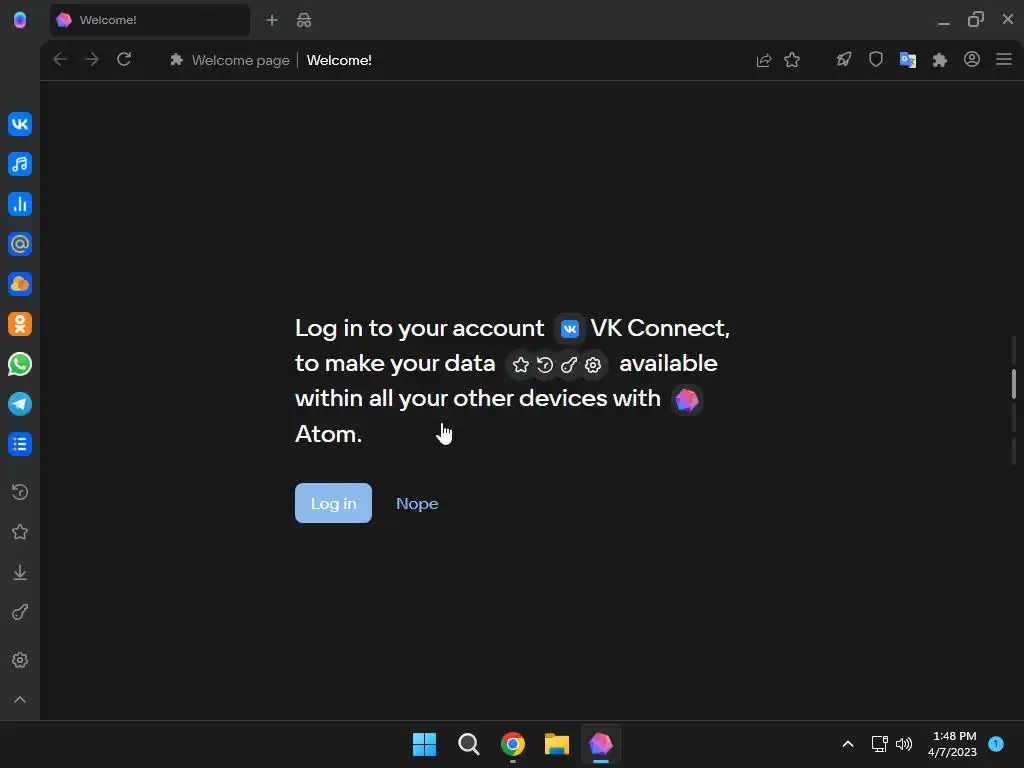Click the page vertical scrollbar thumb
Image resolution: width=1024 pixels, height=768 pixels.
pos(1014,383)
